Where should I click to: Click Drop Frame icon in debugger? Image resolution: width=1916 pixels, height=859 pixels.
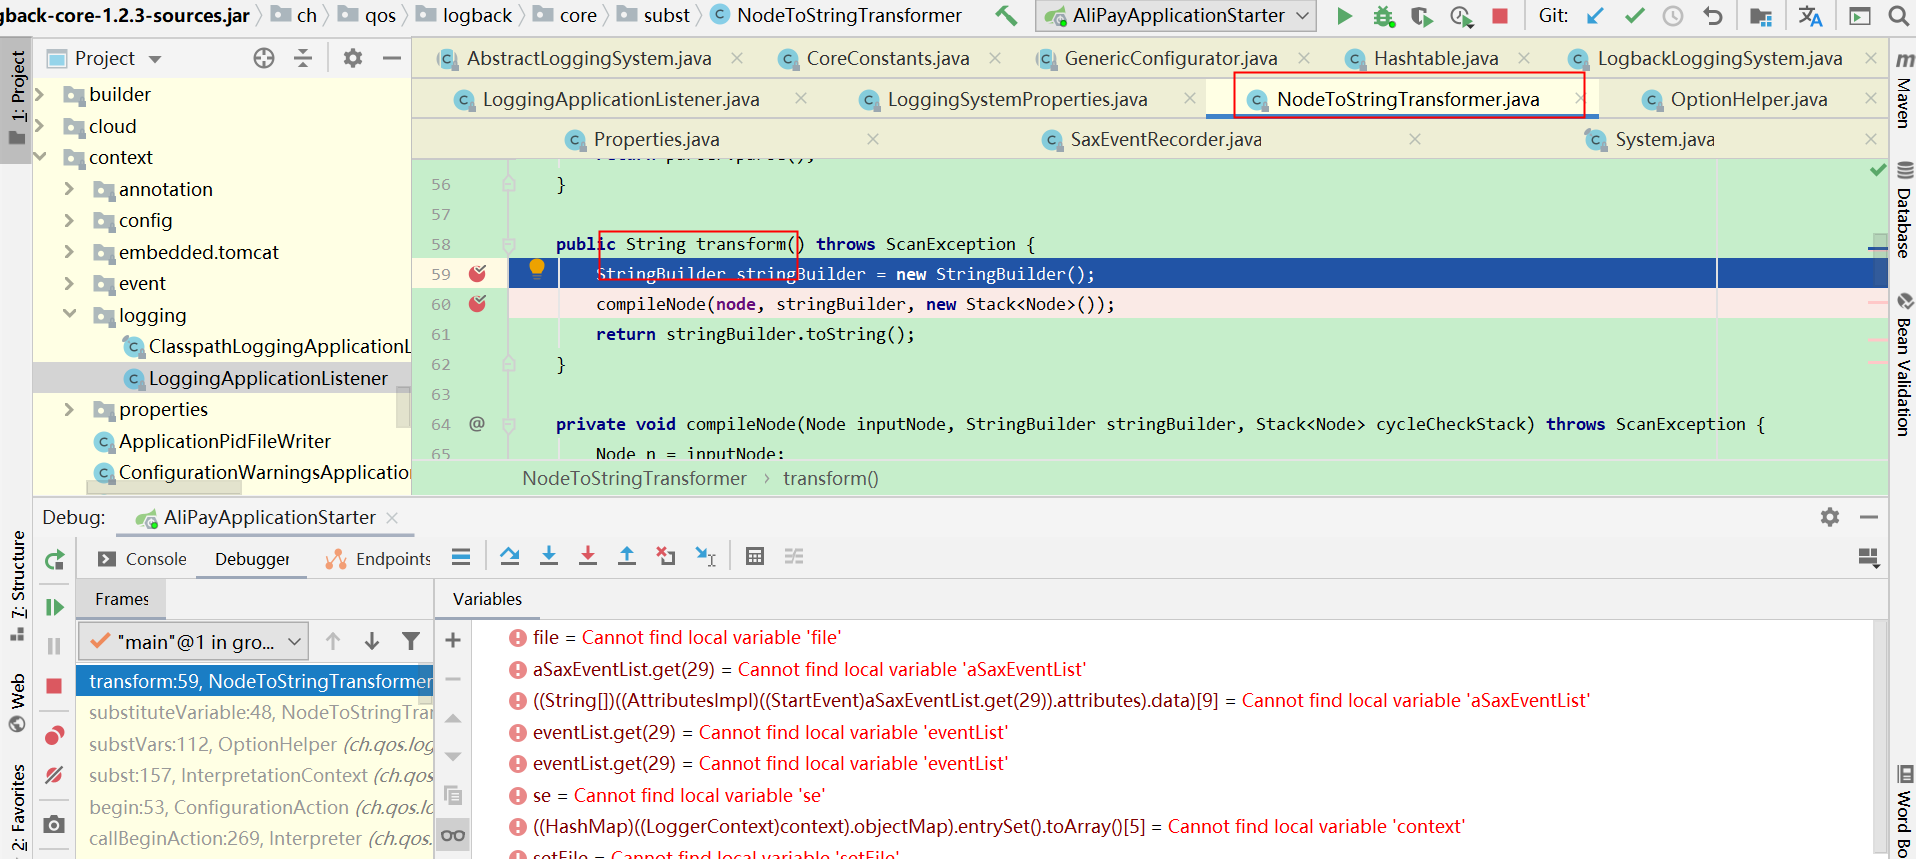click(666, 556)
